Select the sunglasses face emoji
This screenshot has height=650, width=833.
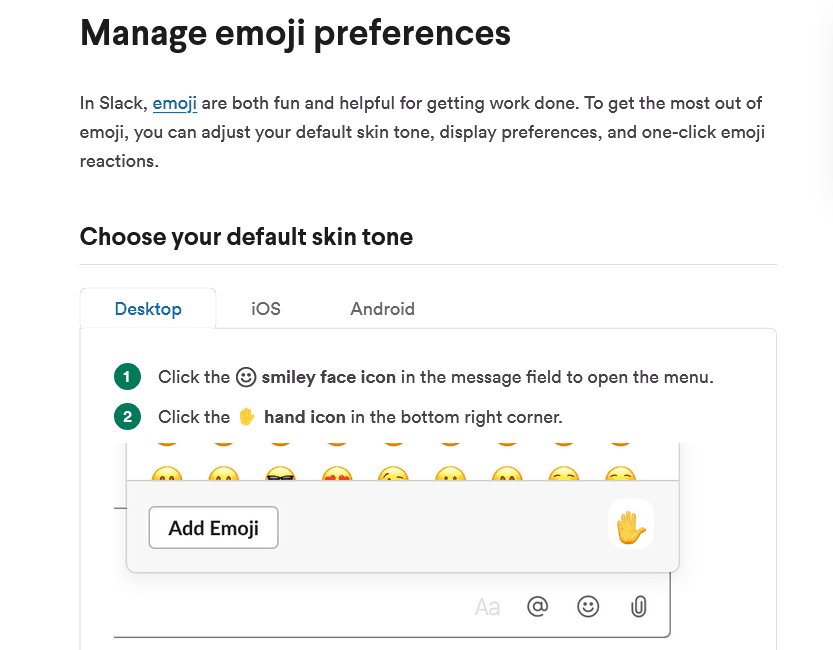tap(279, 476)
